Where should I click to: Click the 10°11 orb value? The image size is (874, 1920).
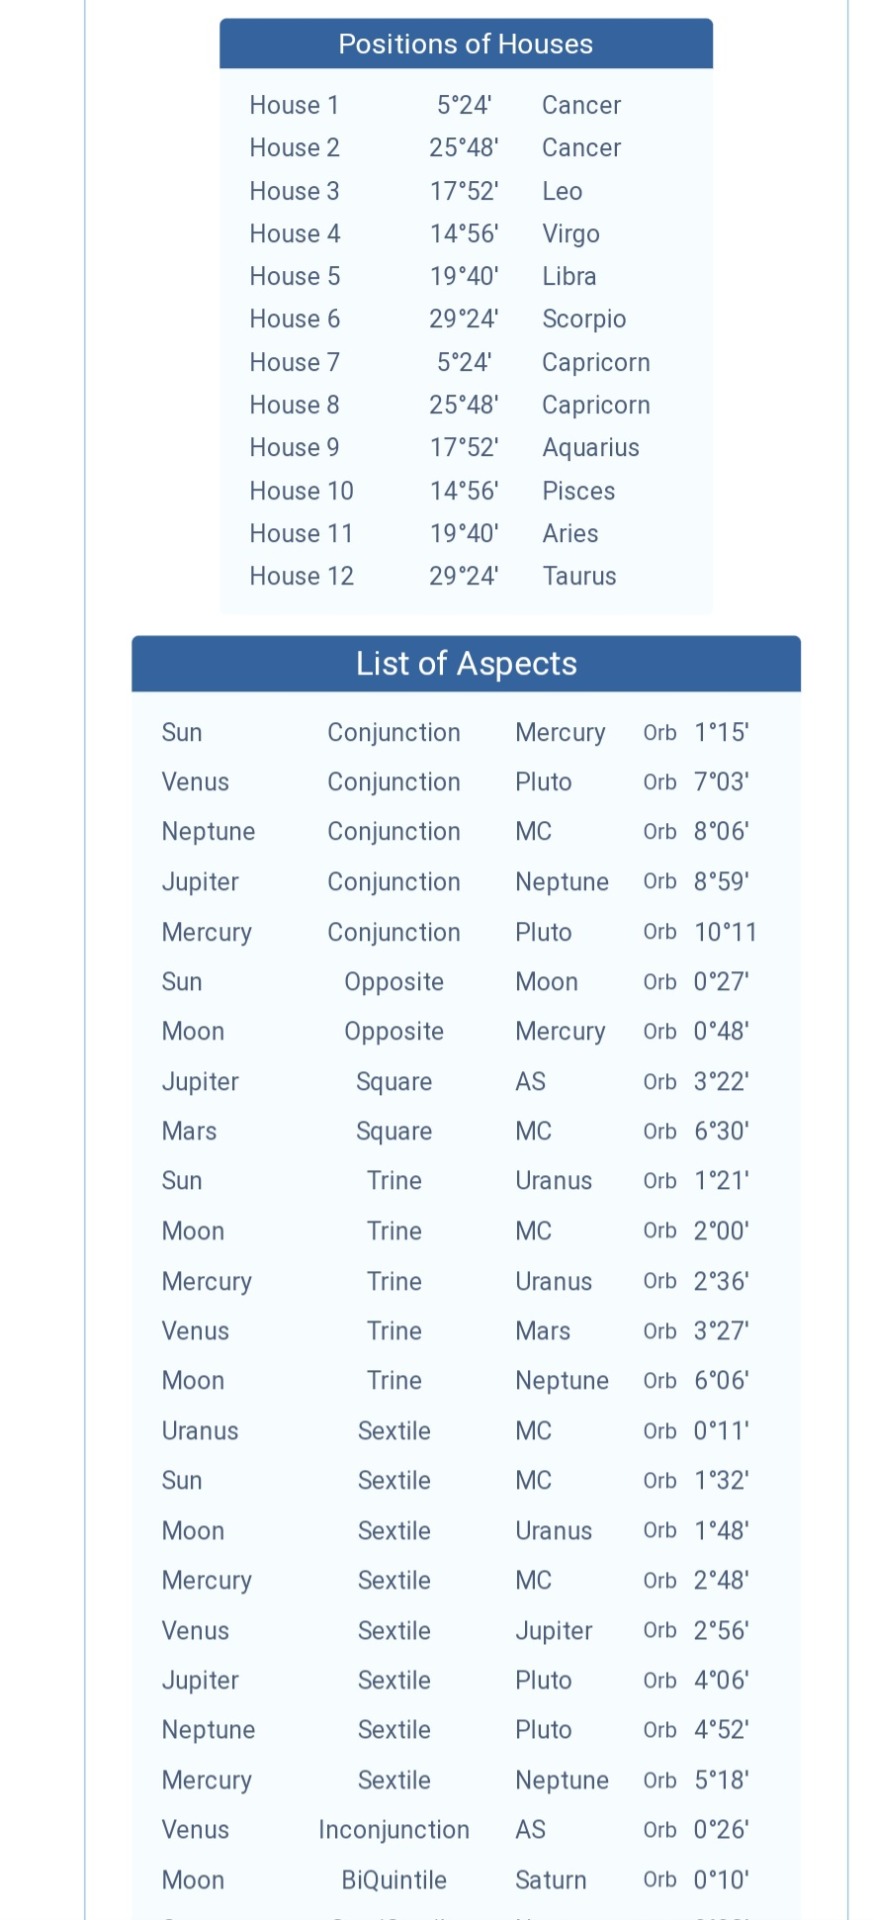coord(725,932)
